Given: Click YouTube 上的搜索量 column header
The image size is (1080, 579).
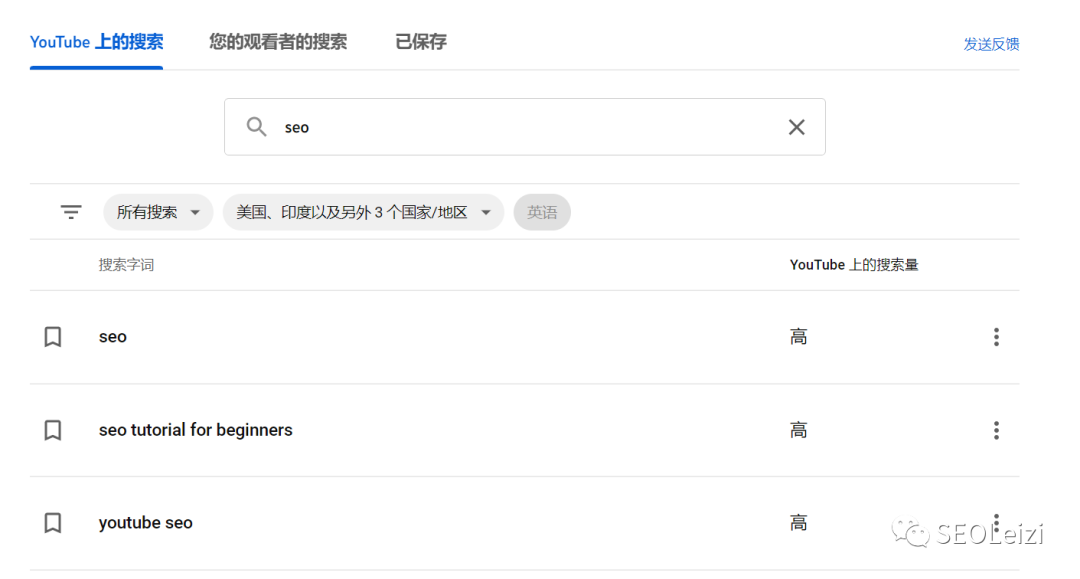Looking at the screenshot, I should coord(854,265).
